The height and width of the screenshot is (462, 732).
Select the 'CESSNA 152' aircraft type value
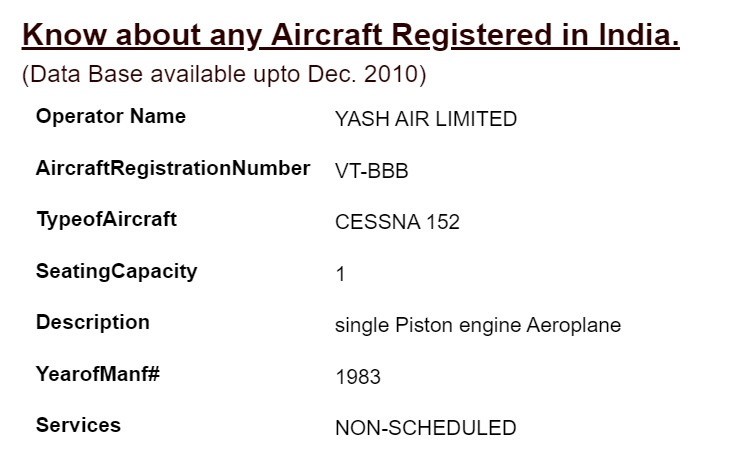(397, 222)
